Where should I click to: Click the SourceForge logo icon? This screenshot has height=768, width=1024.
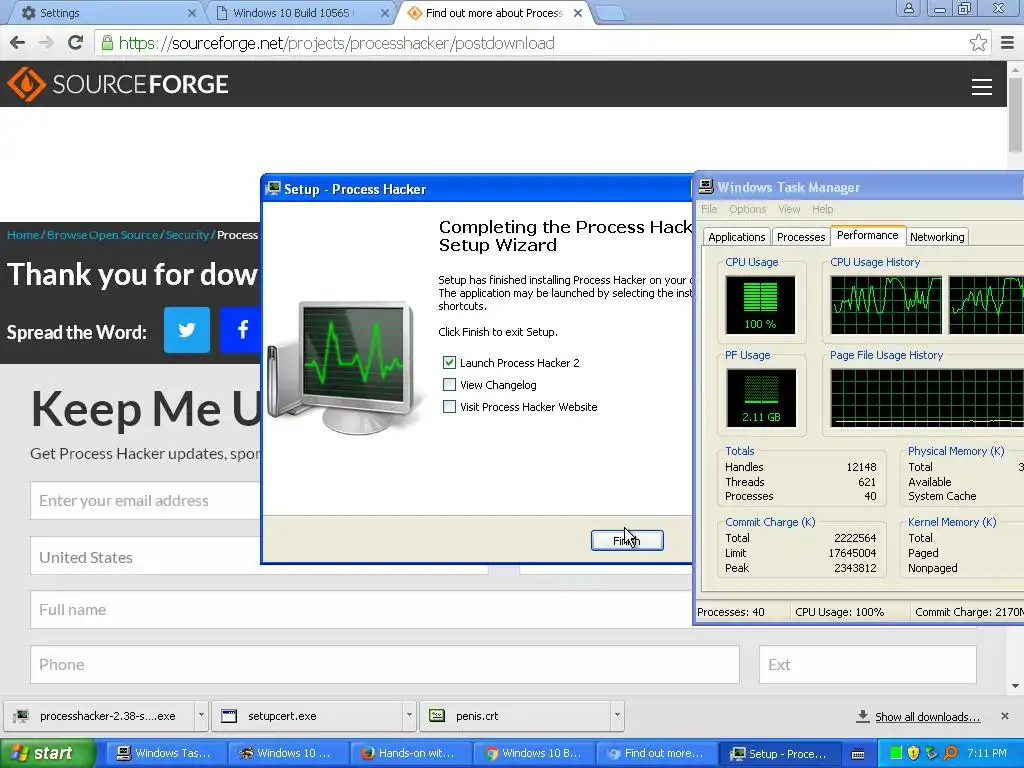tap(26, 84)
